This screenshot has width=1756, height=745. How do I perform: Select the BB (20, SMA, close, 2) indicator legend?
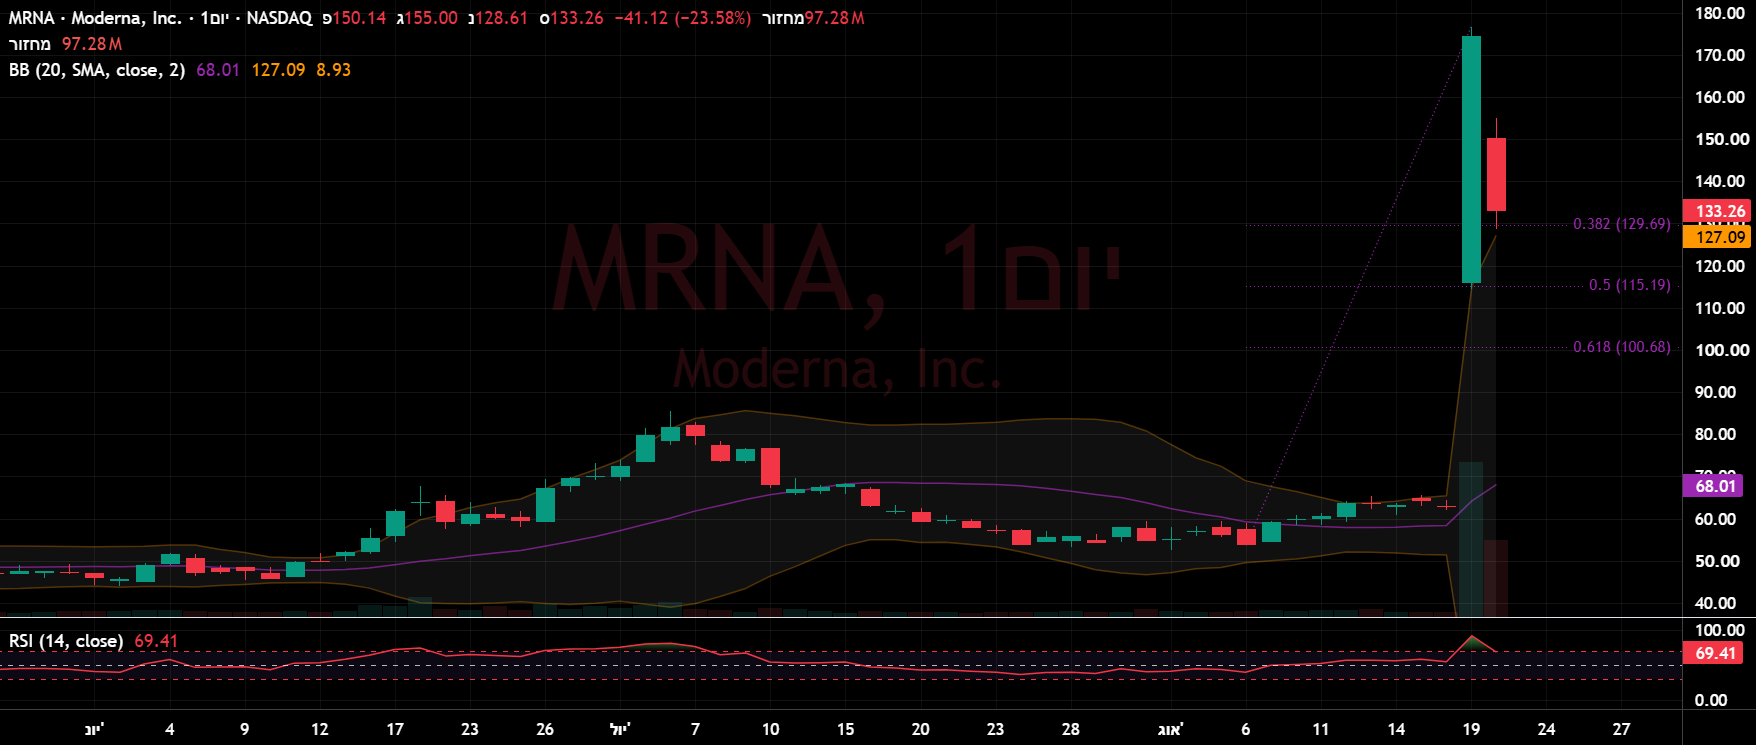(97, 70)
